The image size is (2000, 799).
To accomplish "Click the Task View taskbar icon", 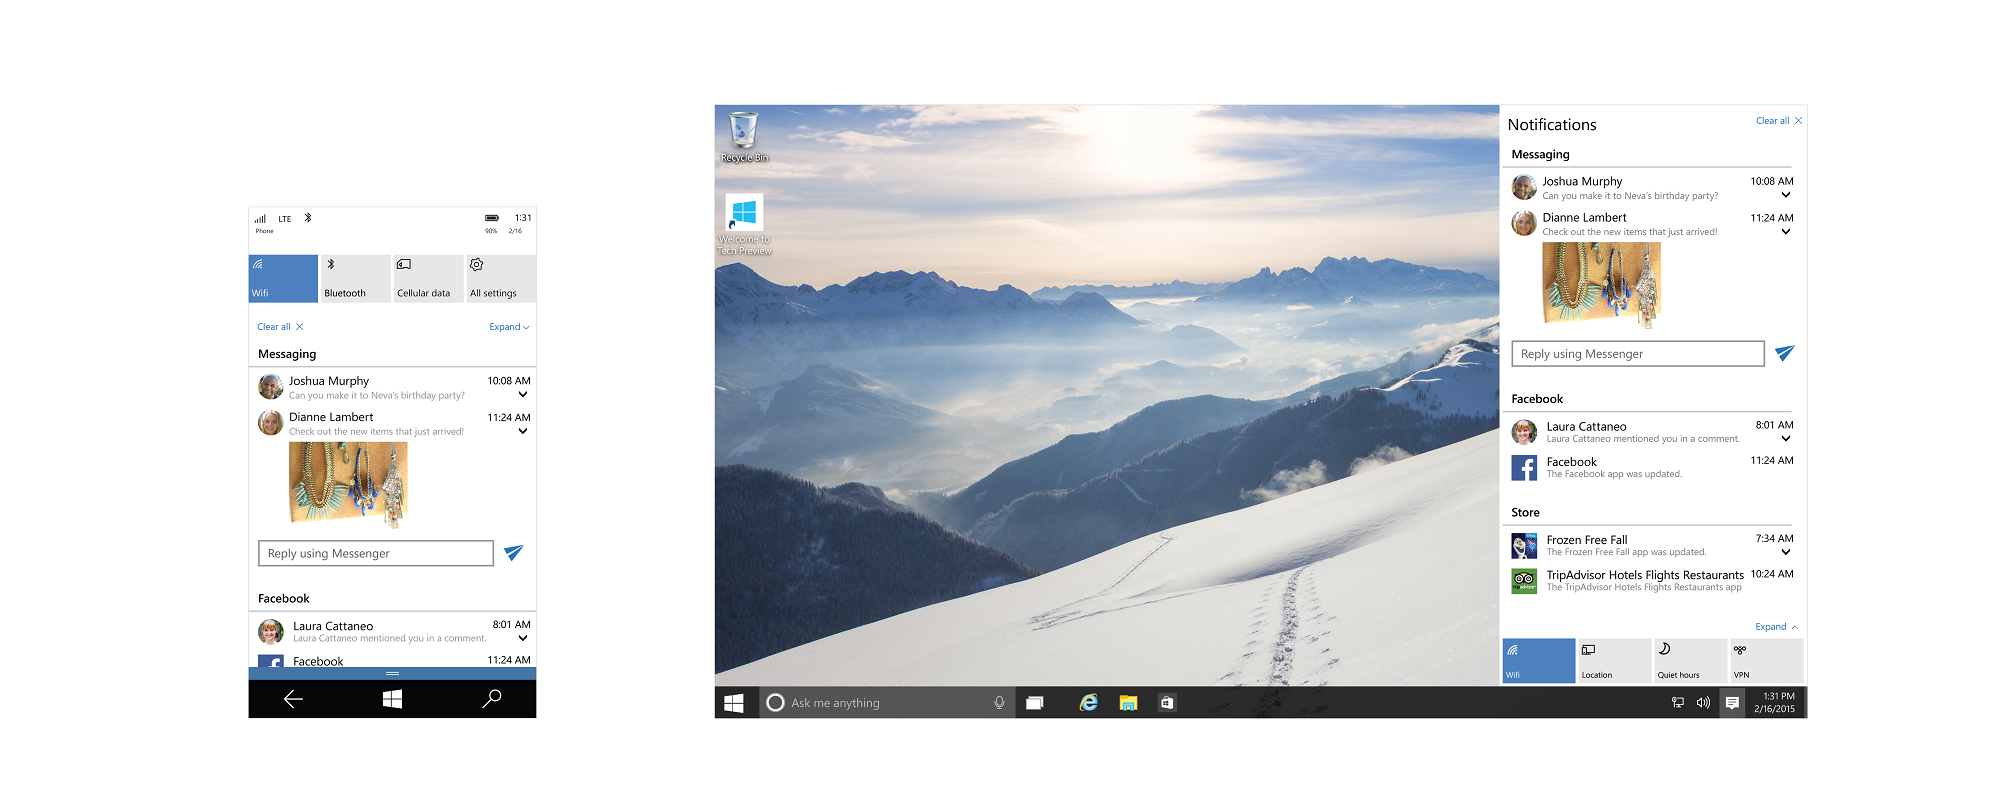I will tap(1035, 703).
